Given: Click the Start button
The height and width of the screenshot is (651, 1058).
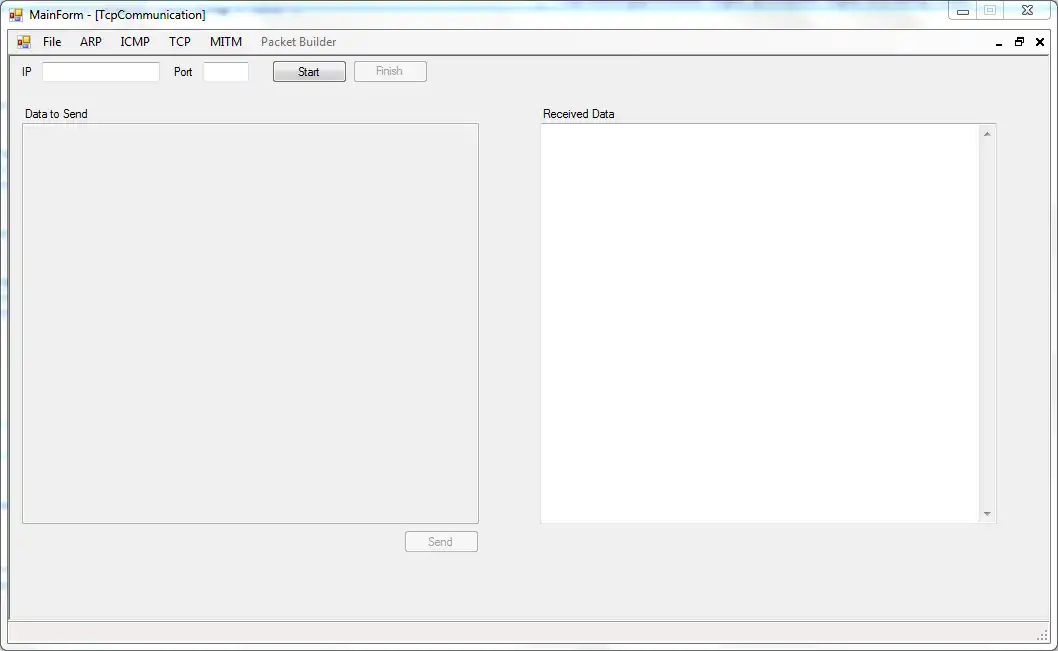Looking at the screenshot, I should [x=309, y=72].
